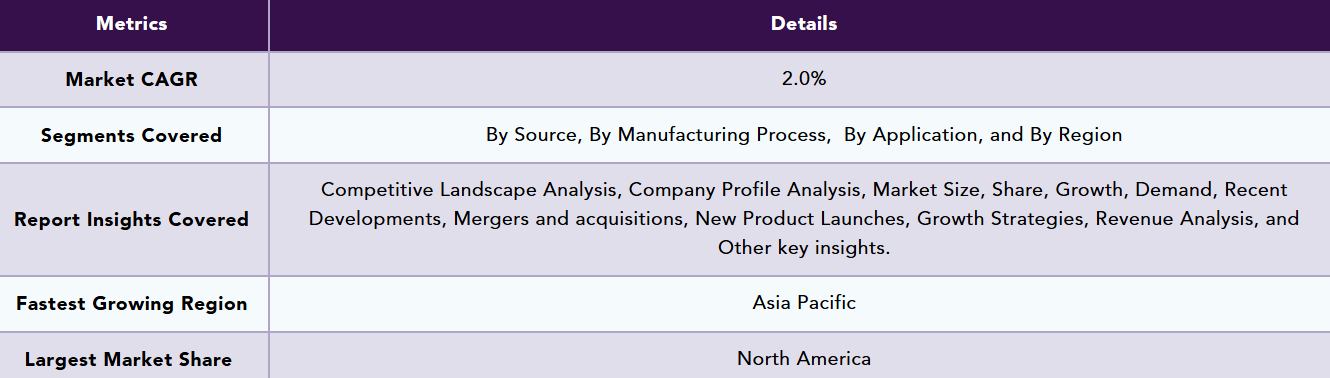Screen dimensions: 1330x378
Task: Select the Report Insights Covered label
Action: [x=132, y=219]
